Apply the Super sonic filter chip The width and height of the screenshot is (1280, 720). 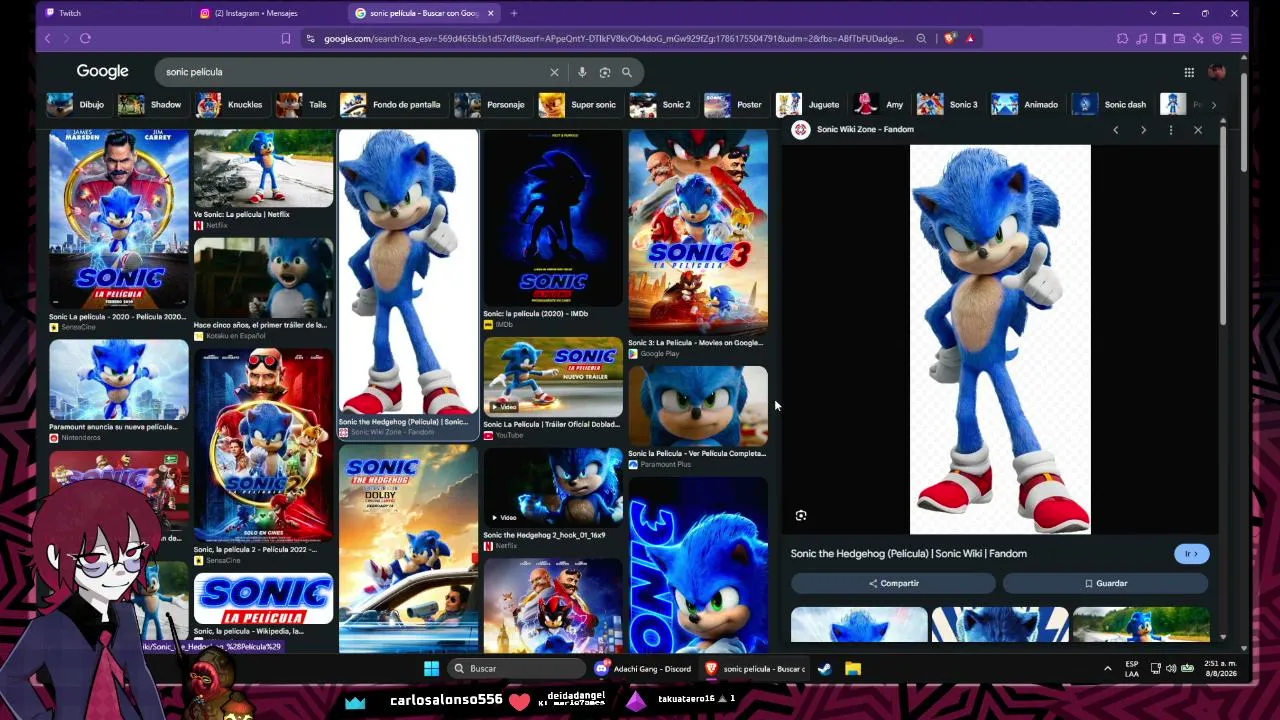578,105
